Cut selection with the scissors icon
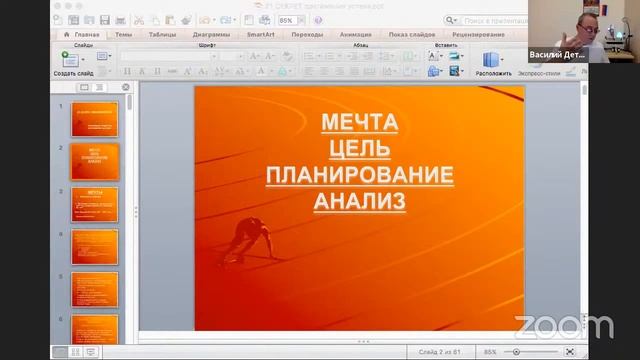 [x=139, y=20]
